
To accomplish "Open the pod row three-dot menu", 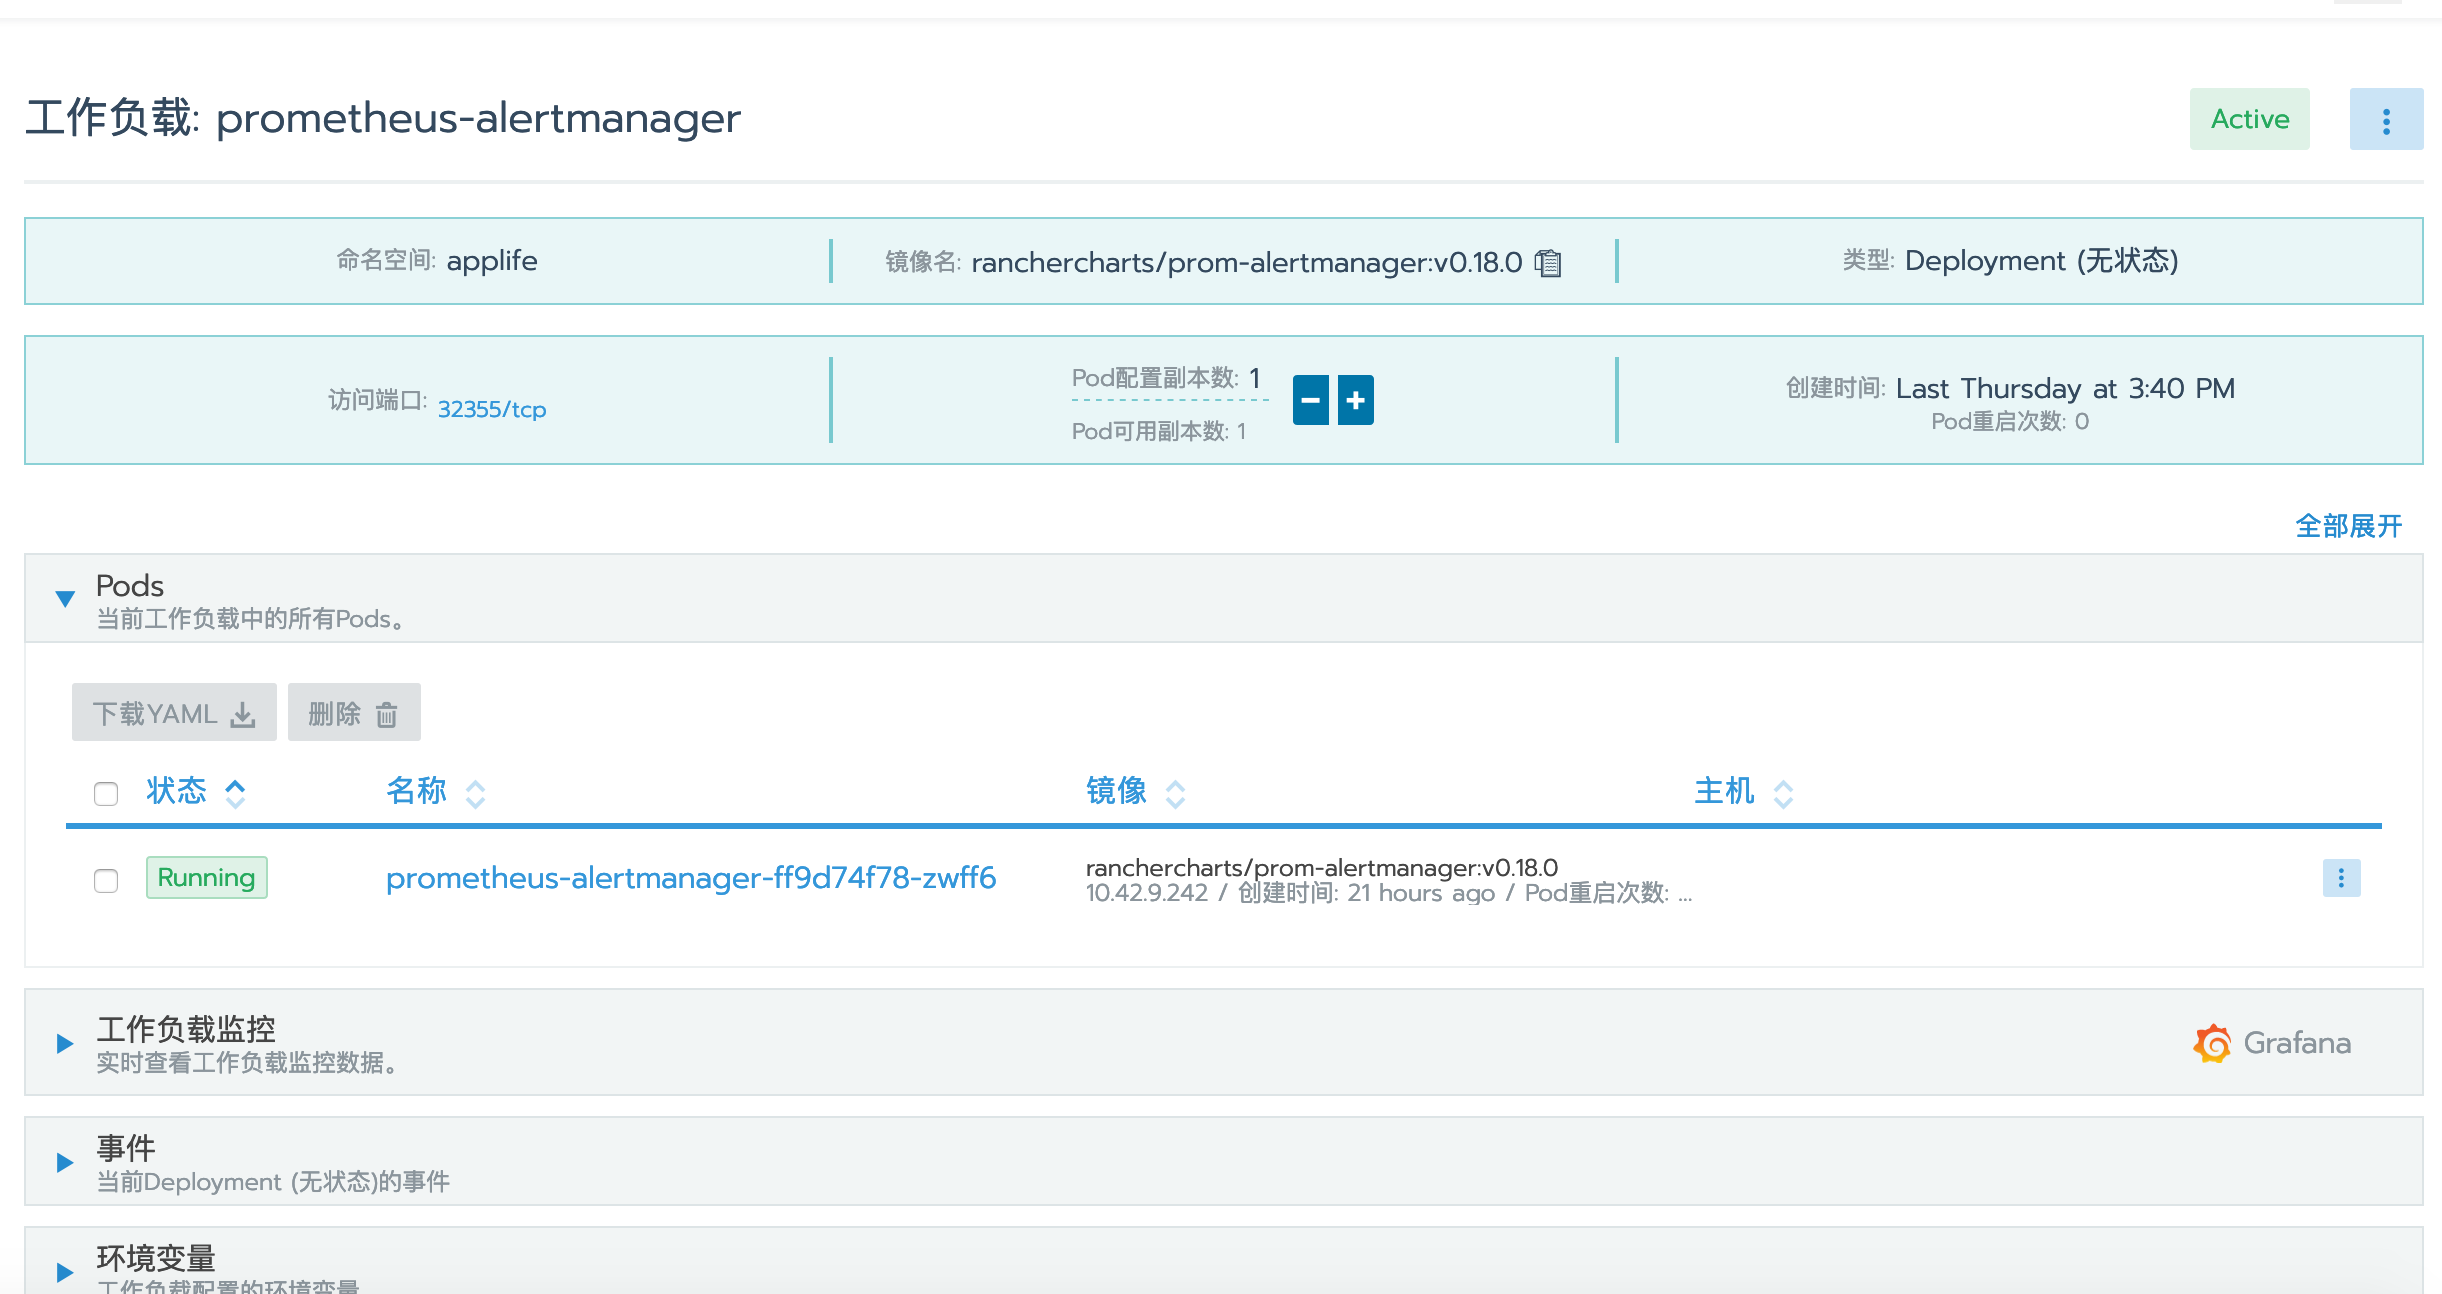I will 2340,878.
